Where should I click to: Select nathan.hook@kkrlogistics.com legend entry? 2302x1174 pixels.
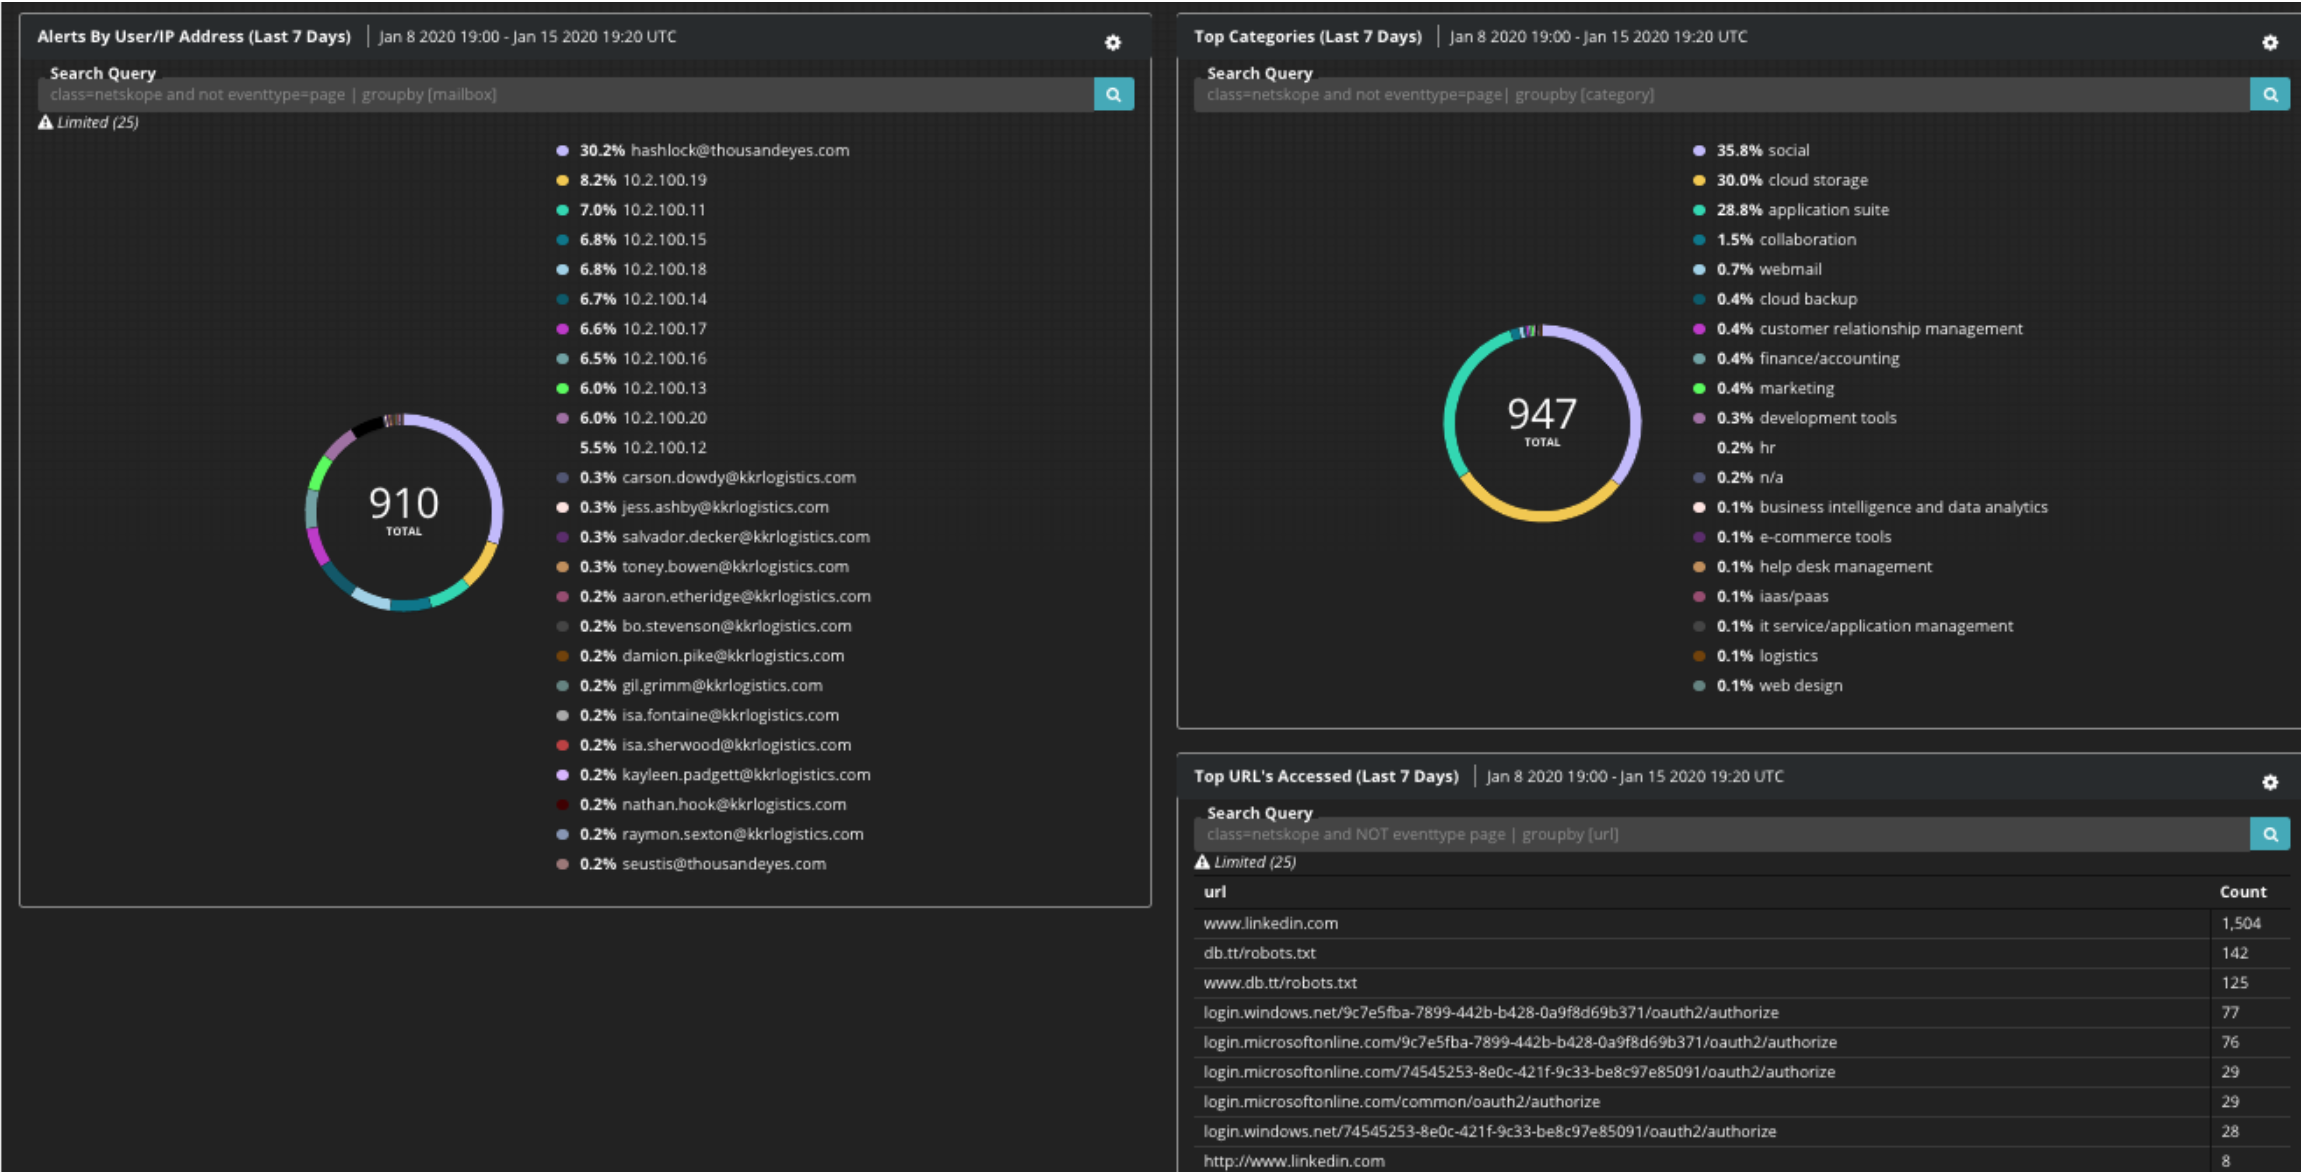701,805
